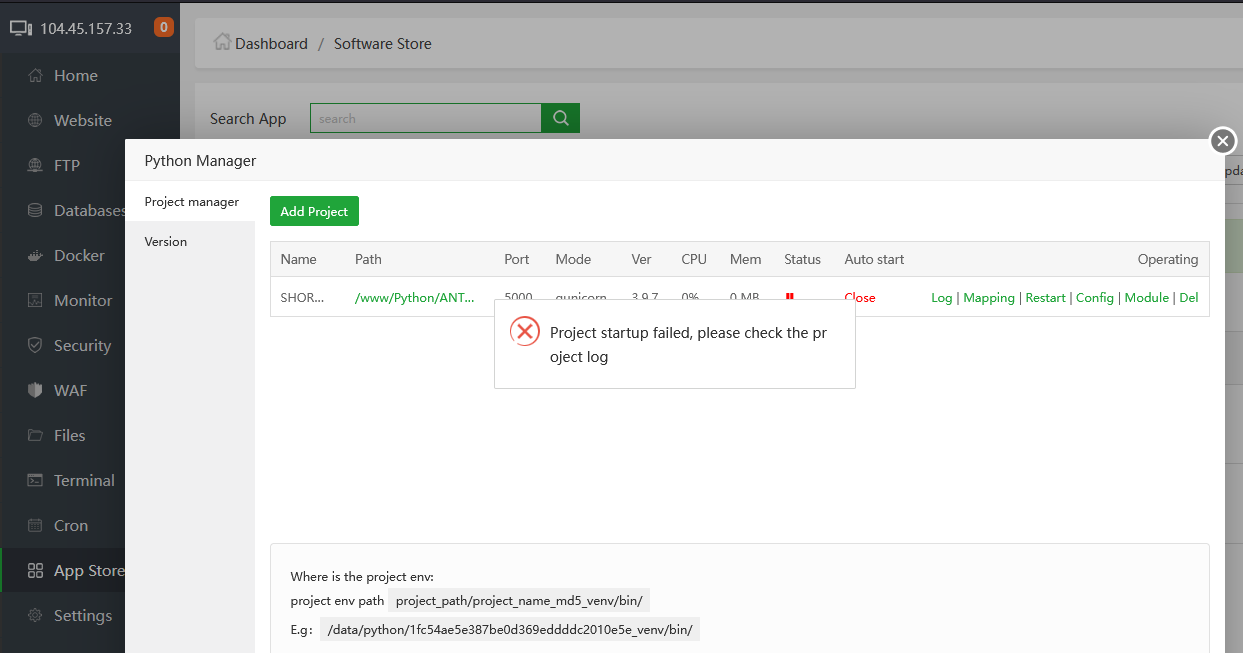Switch to the Version tab
The image size is (1243, 653).
(x=166, y=242)
